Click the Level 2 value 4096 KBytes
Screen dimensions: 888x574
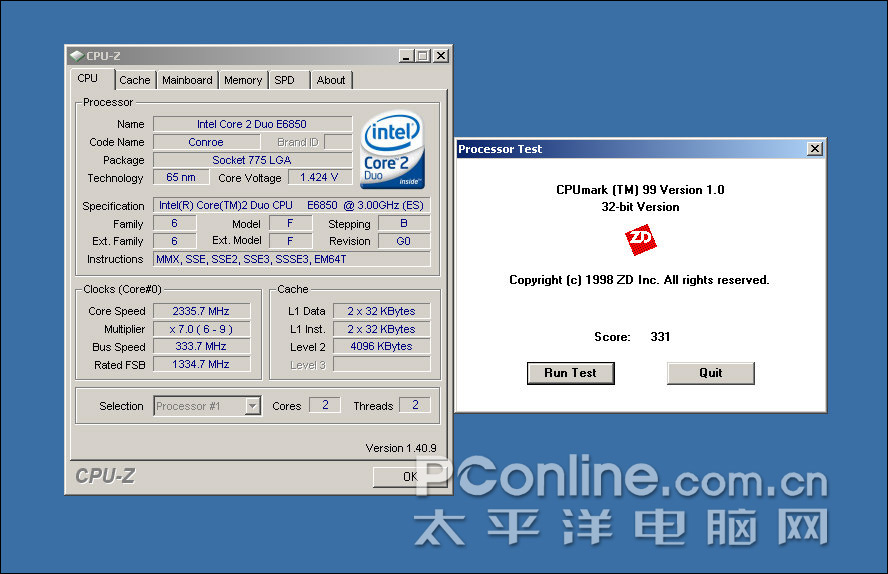[x=382, y=346]
